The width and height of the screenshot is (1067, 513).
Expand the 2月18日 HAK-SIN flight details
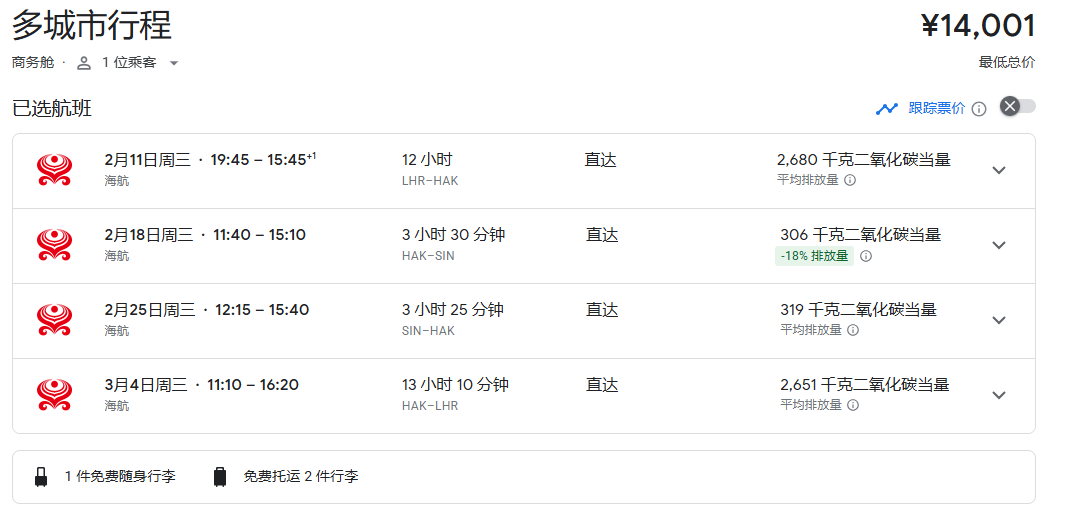click(998, 245)
